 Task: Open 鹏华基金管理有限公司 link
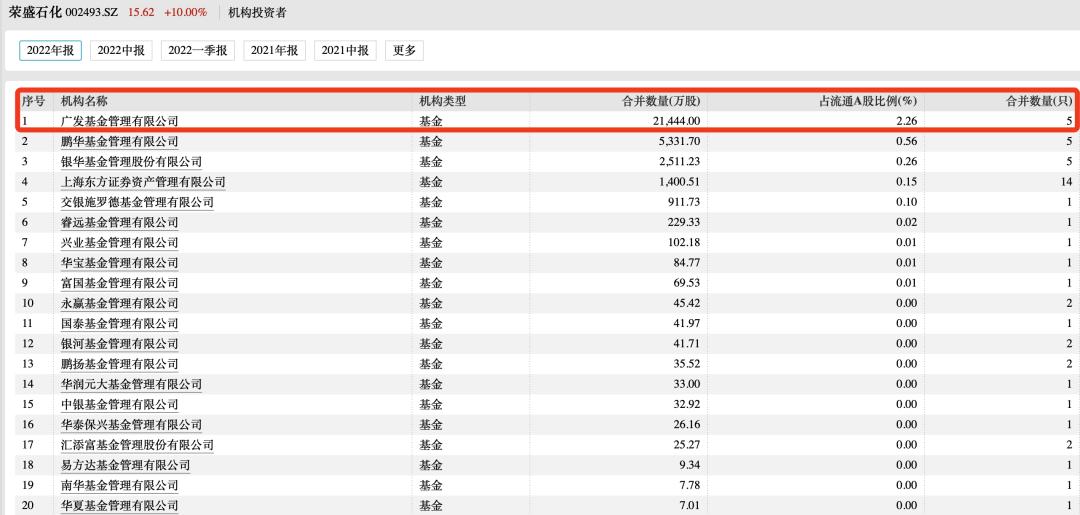click(x=119, y=141)
